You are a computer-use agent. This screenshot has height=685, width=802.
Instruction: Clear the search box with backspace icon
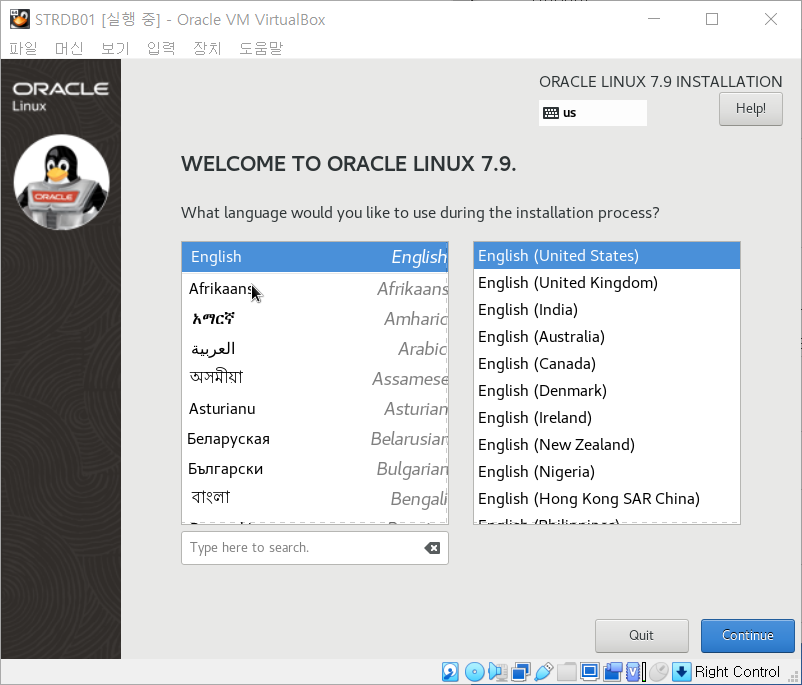432,548
